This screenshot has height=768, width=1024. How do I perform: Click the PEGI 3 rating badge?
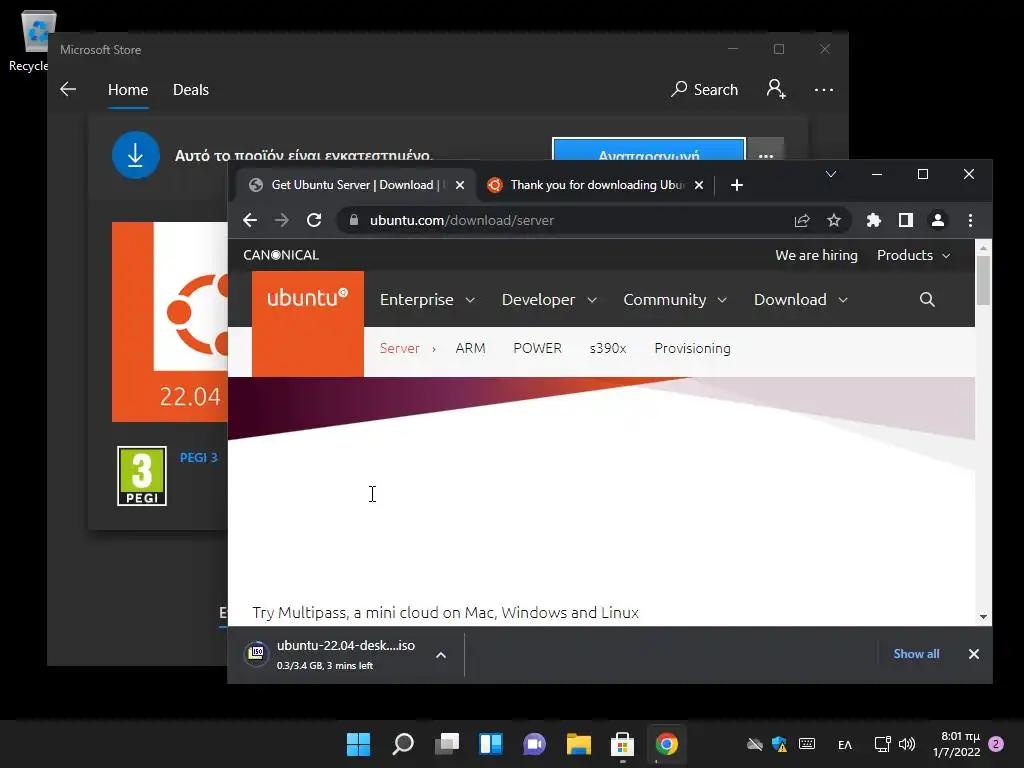[x=142, y=476]
